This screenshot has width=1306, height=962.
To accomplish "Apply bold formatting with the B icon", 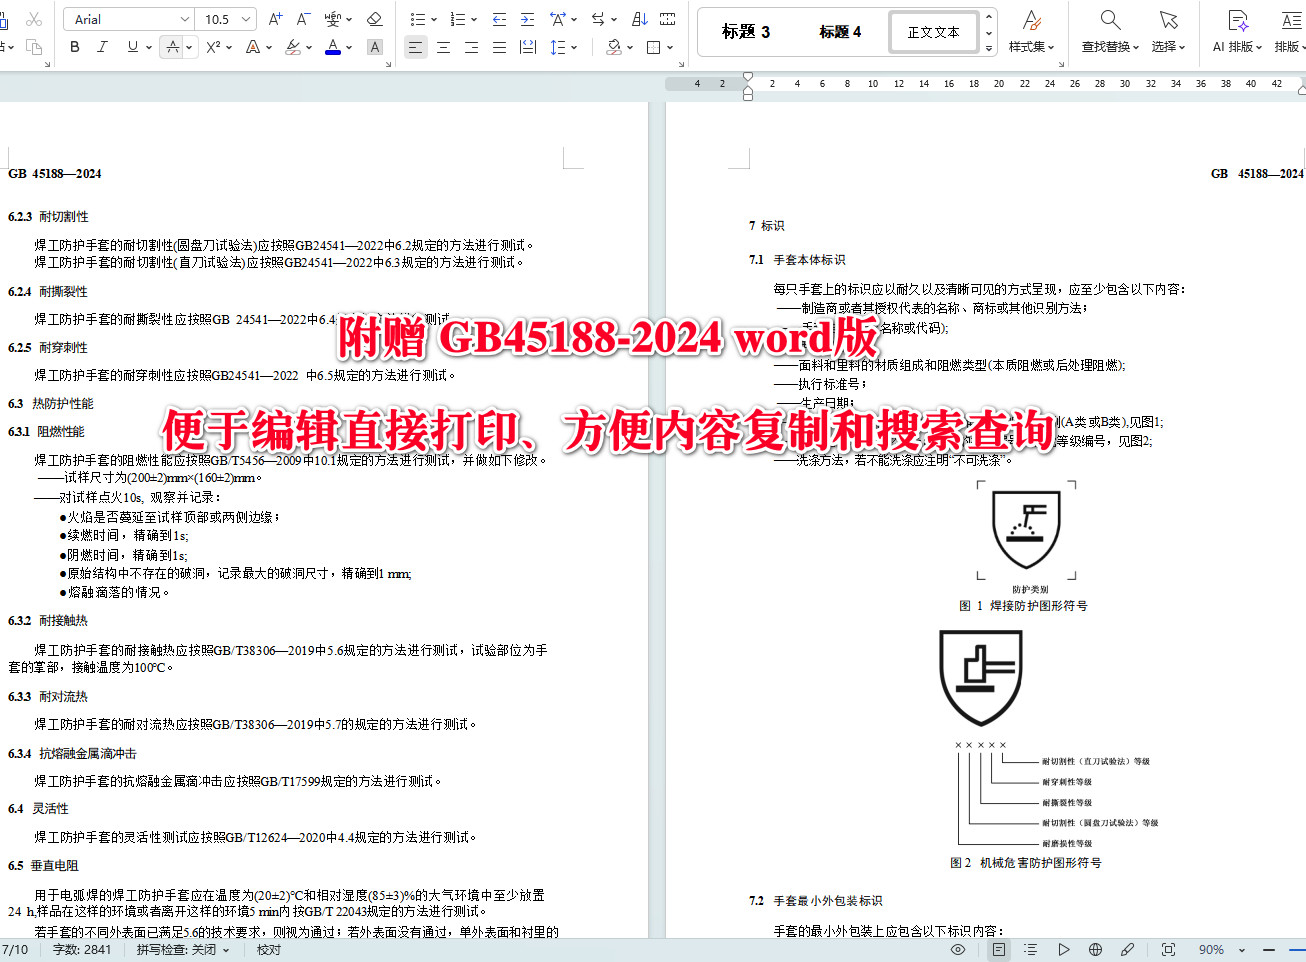I will click(74, 46).
